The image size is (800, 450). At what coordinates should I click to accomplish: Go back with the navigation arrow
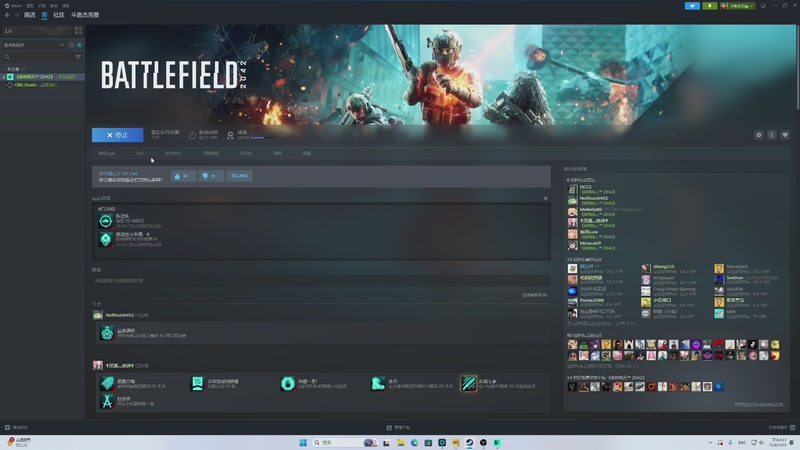pos(7,15)
